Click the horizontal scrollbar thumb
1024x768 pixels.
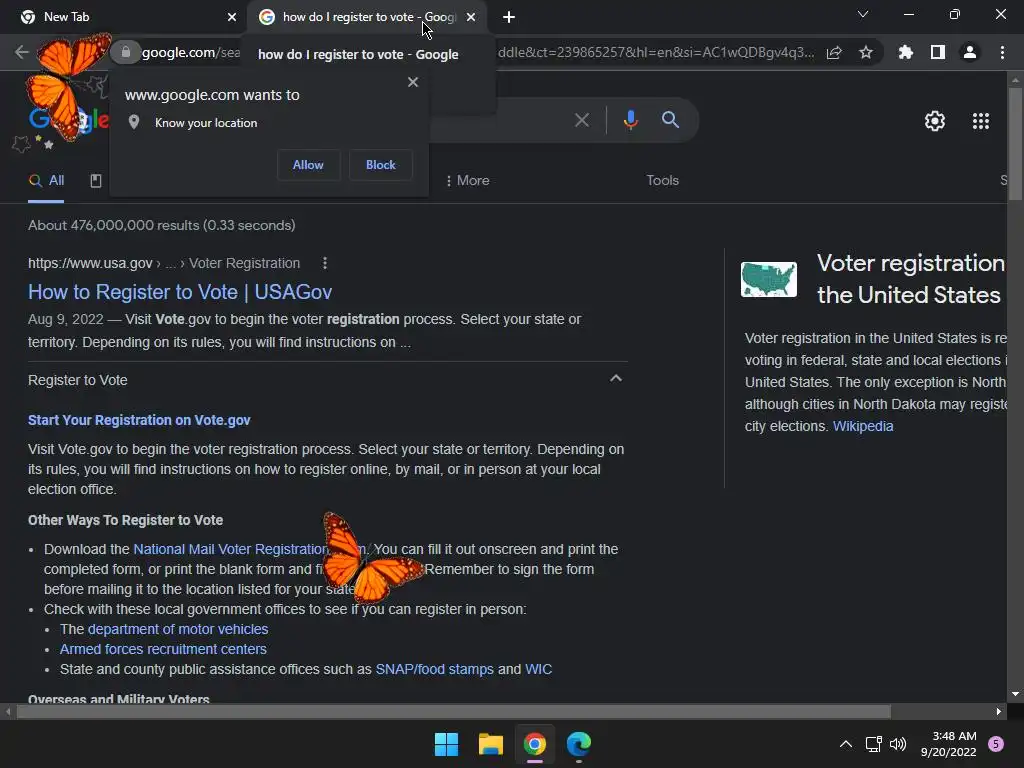[x=453, y=711]
